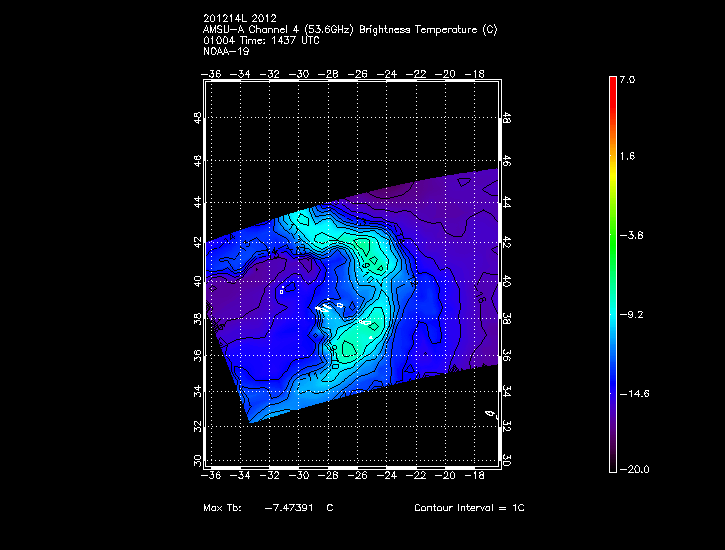Click the purple bottom of the color bar
The width and height of the screenshot is (725, 550).
tap(612, 455)
